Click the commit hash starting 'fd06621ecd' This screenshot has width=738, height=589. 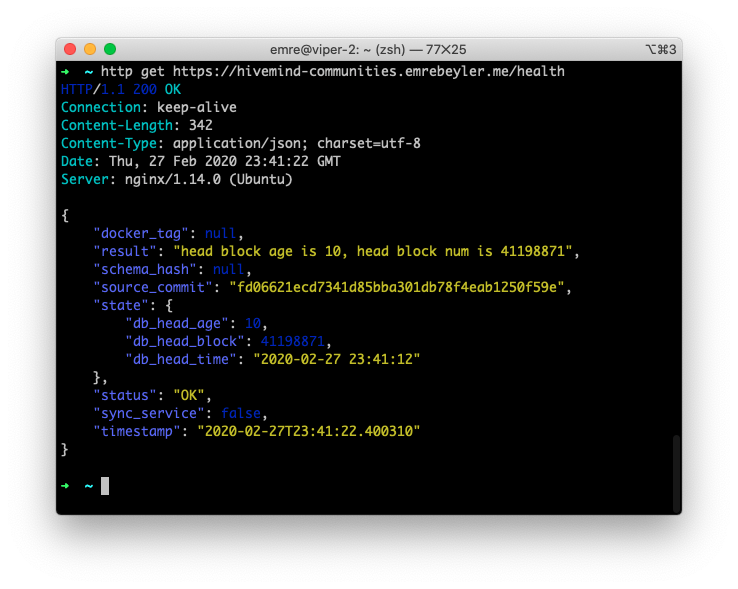click(396, 287)
